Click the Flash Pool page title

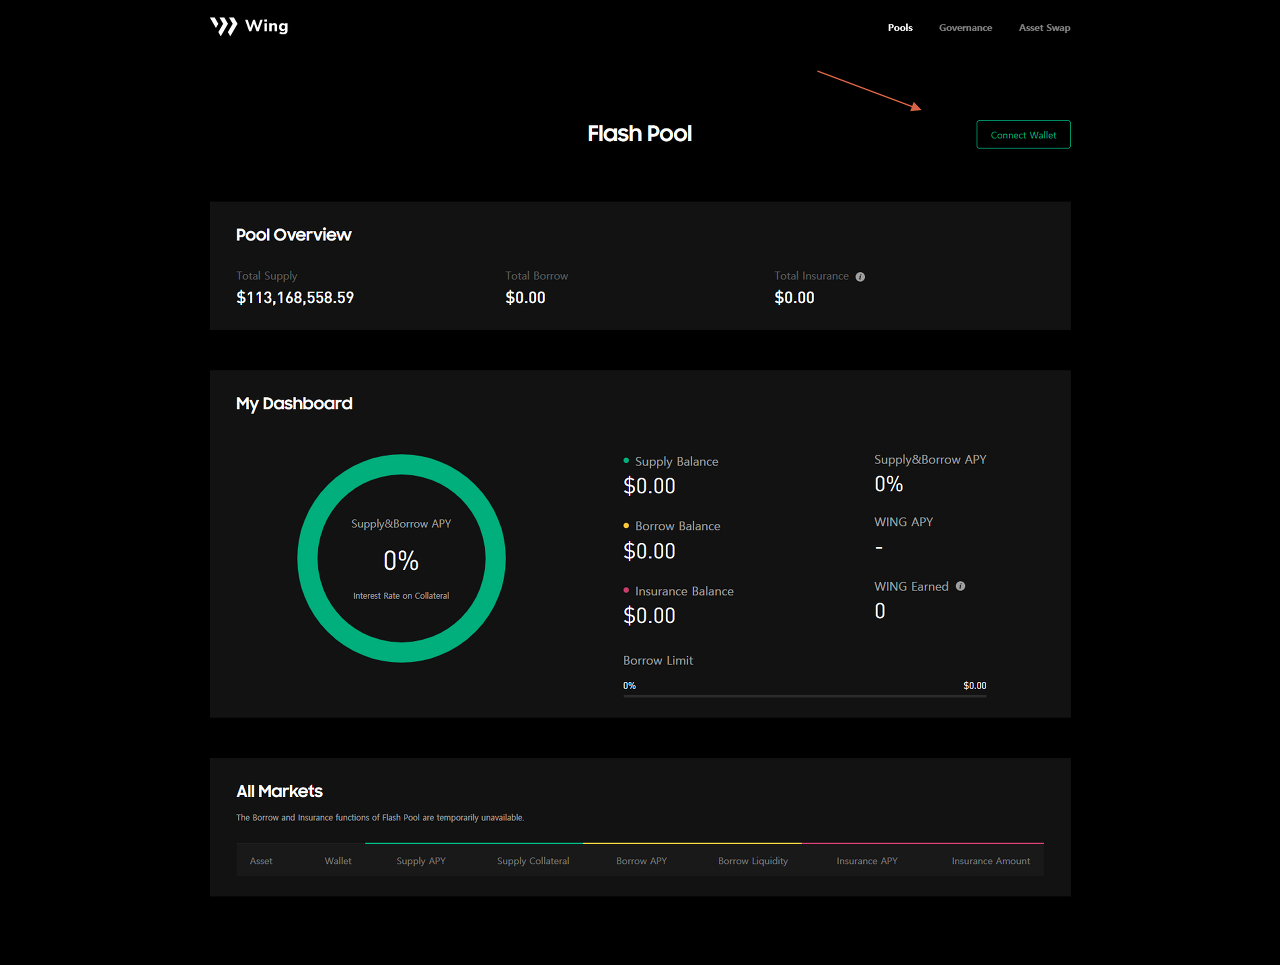point(640,134)
